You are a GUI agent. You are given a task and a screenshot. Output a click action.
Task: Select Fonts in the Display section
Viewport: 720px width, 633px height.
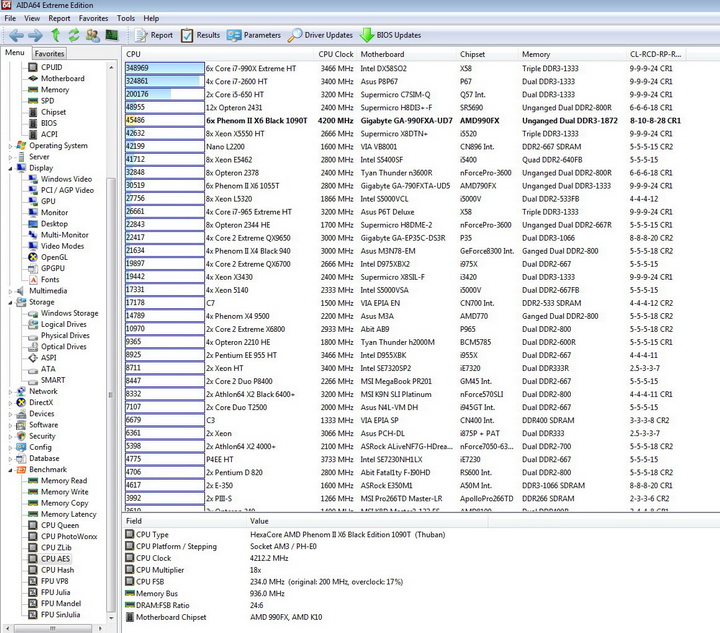pos(50,279)
